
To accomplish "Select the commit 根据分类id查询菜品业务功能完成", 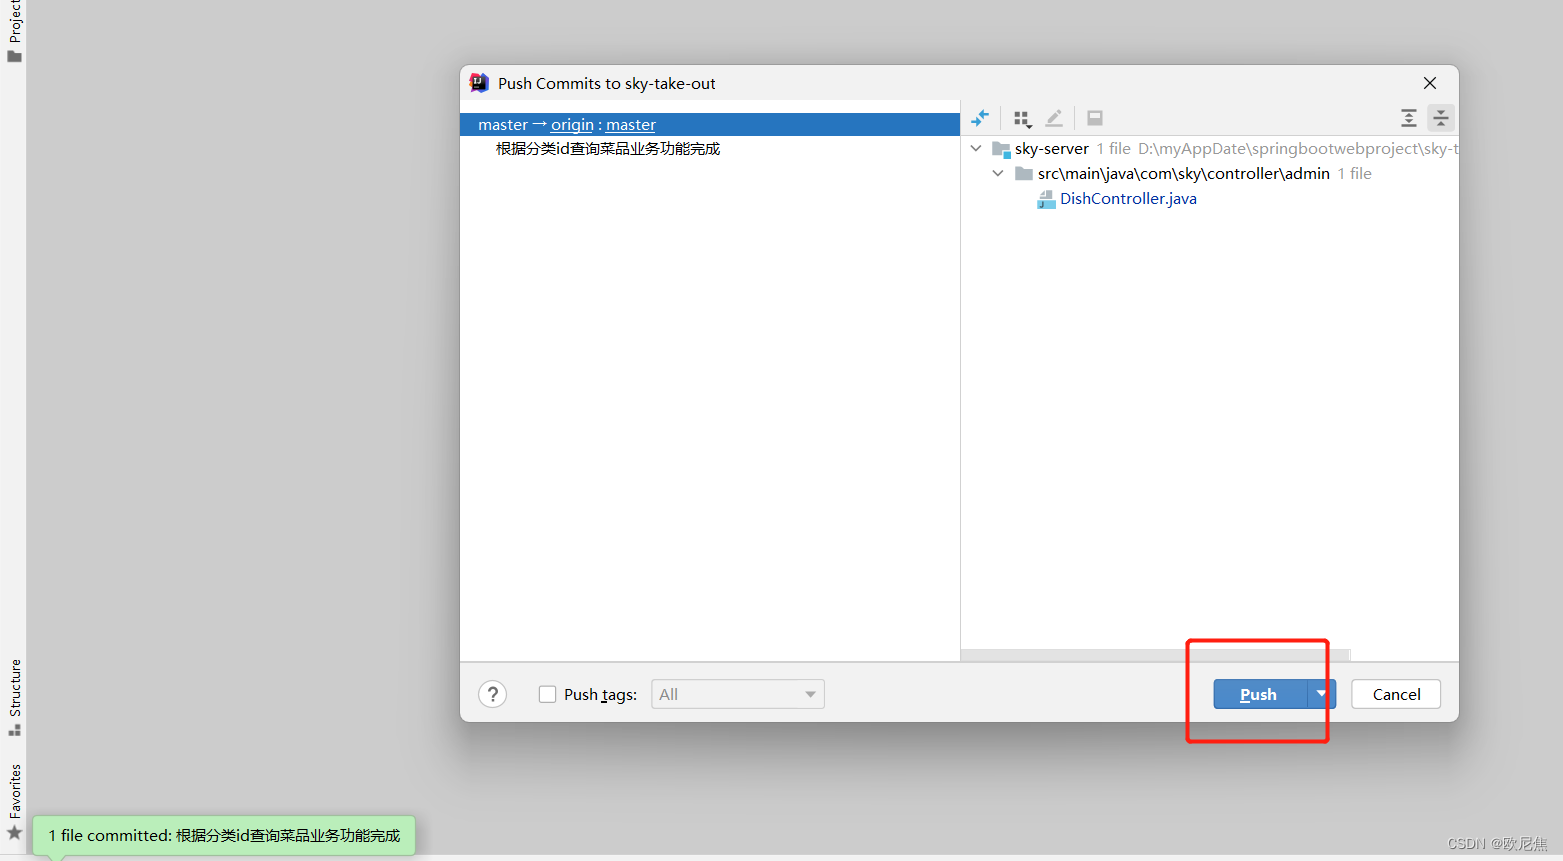I will click(x=608, y=149).
